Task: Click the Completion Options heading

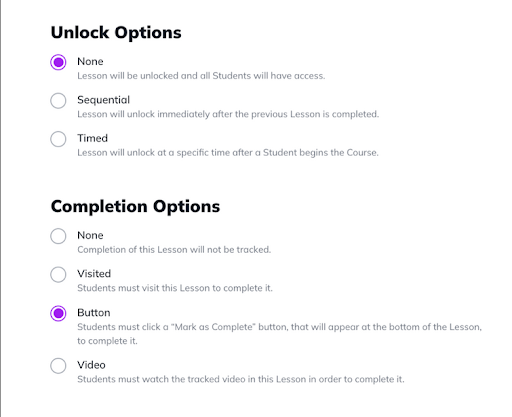Action: pos(135,206)
